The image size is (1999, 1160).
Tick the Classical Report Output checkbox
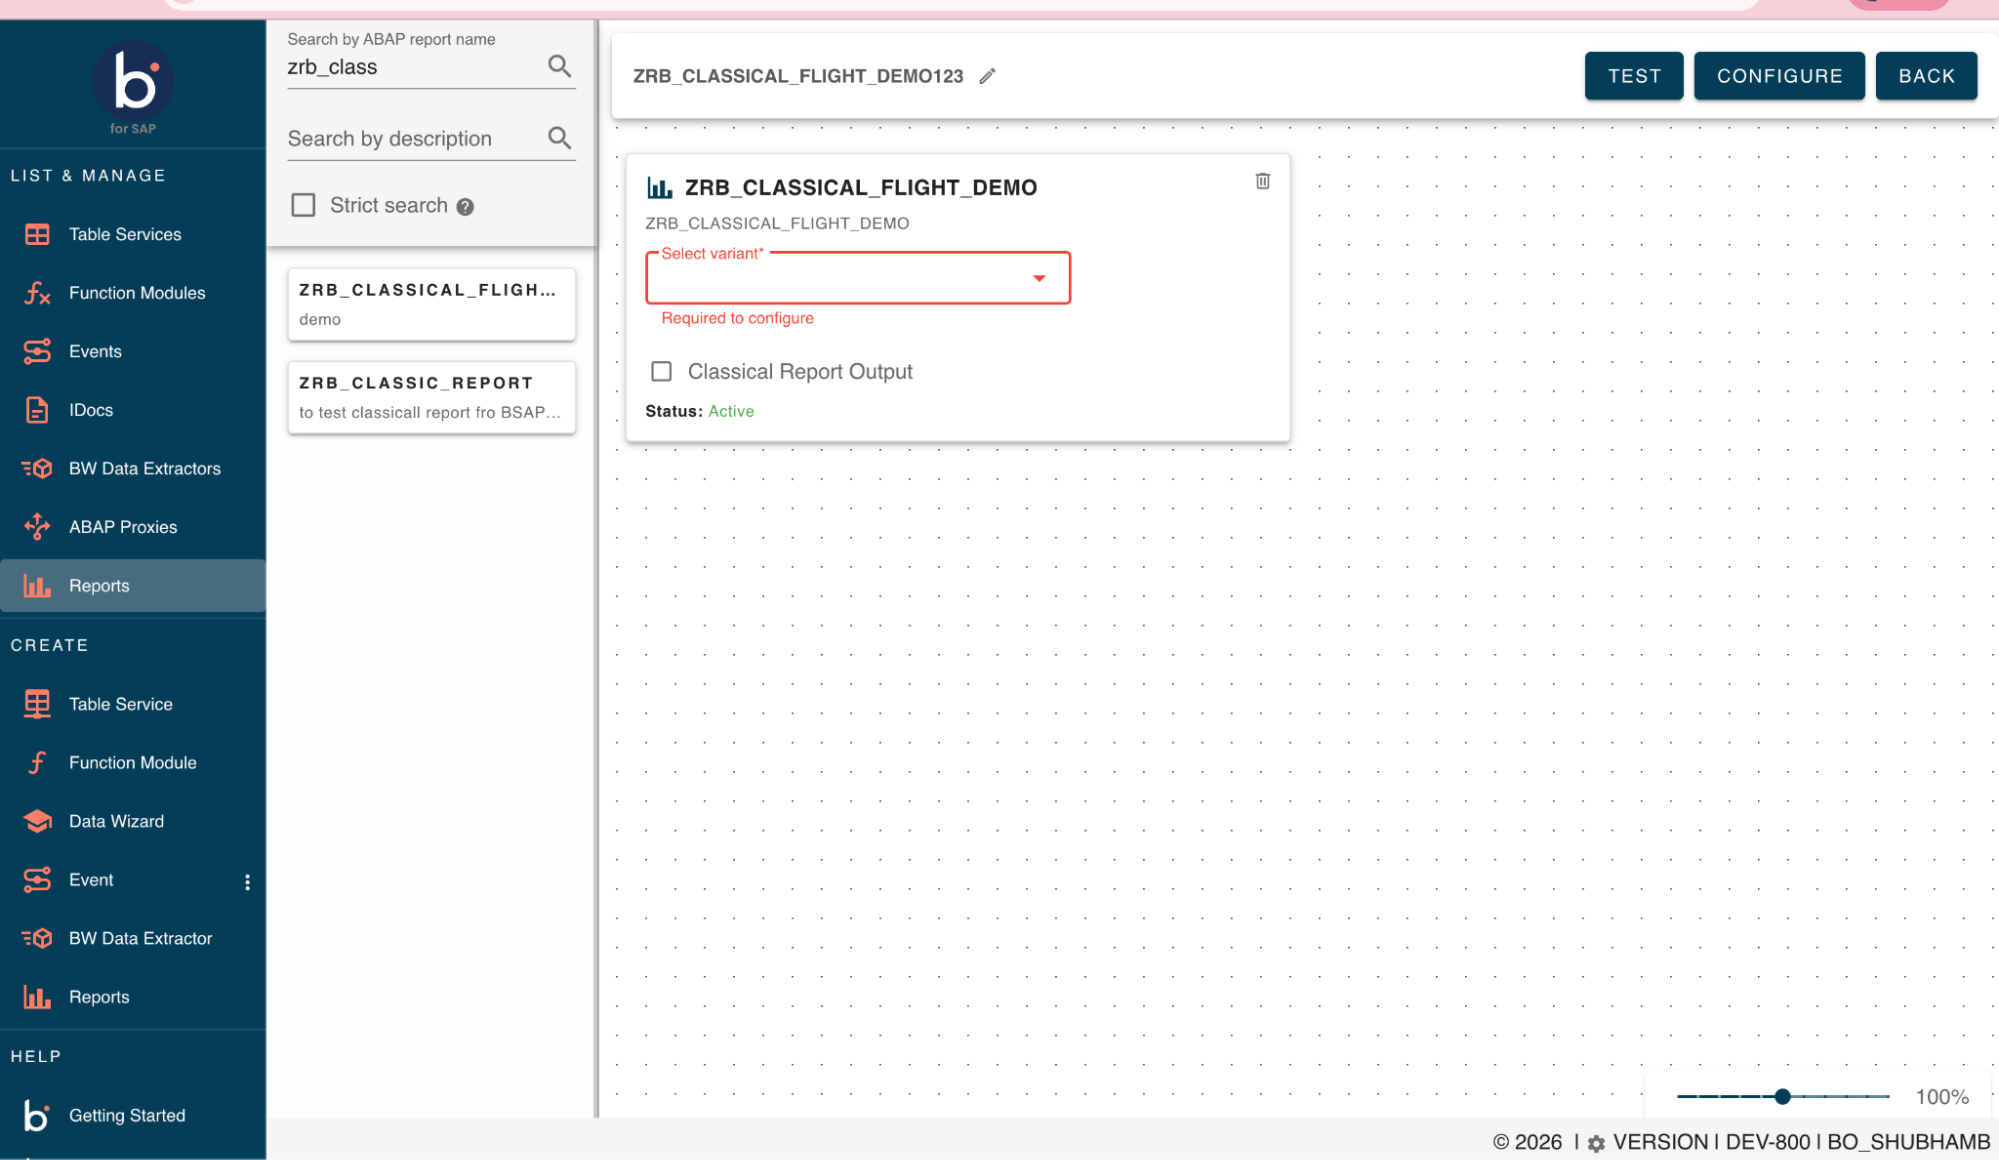pos(661,372)
